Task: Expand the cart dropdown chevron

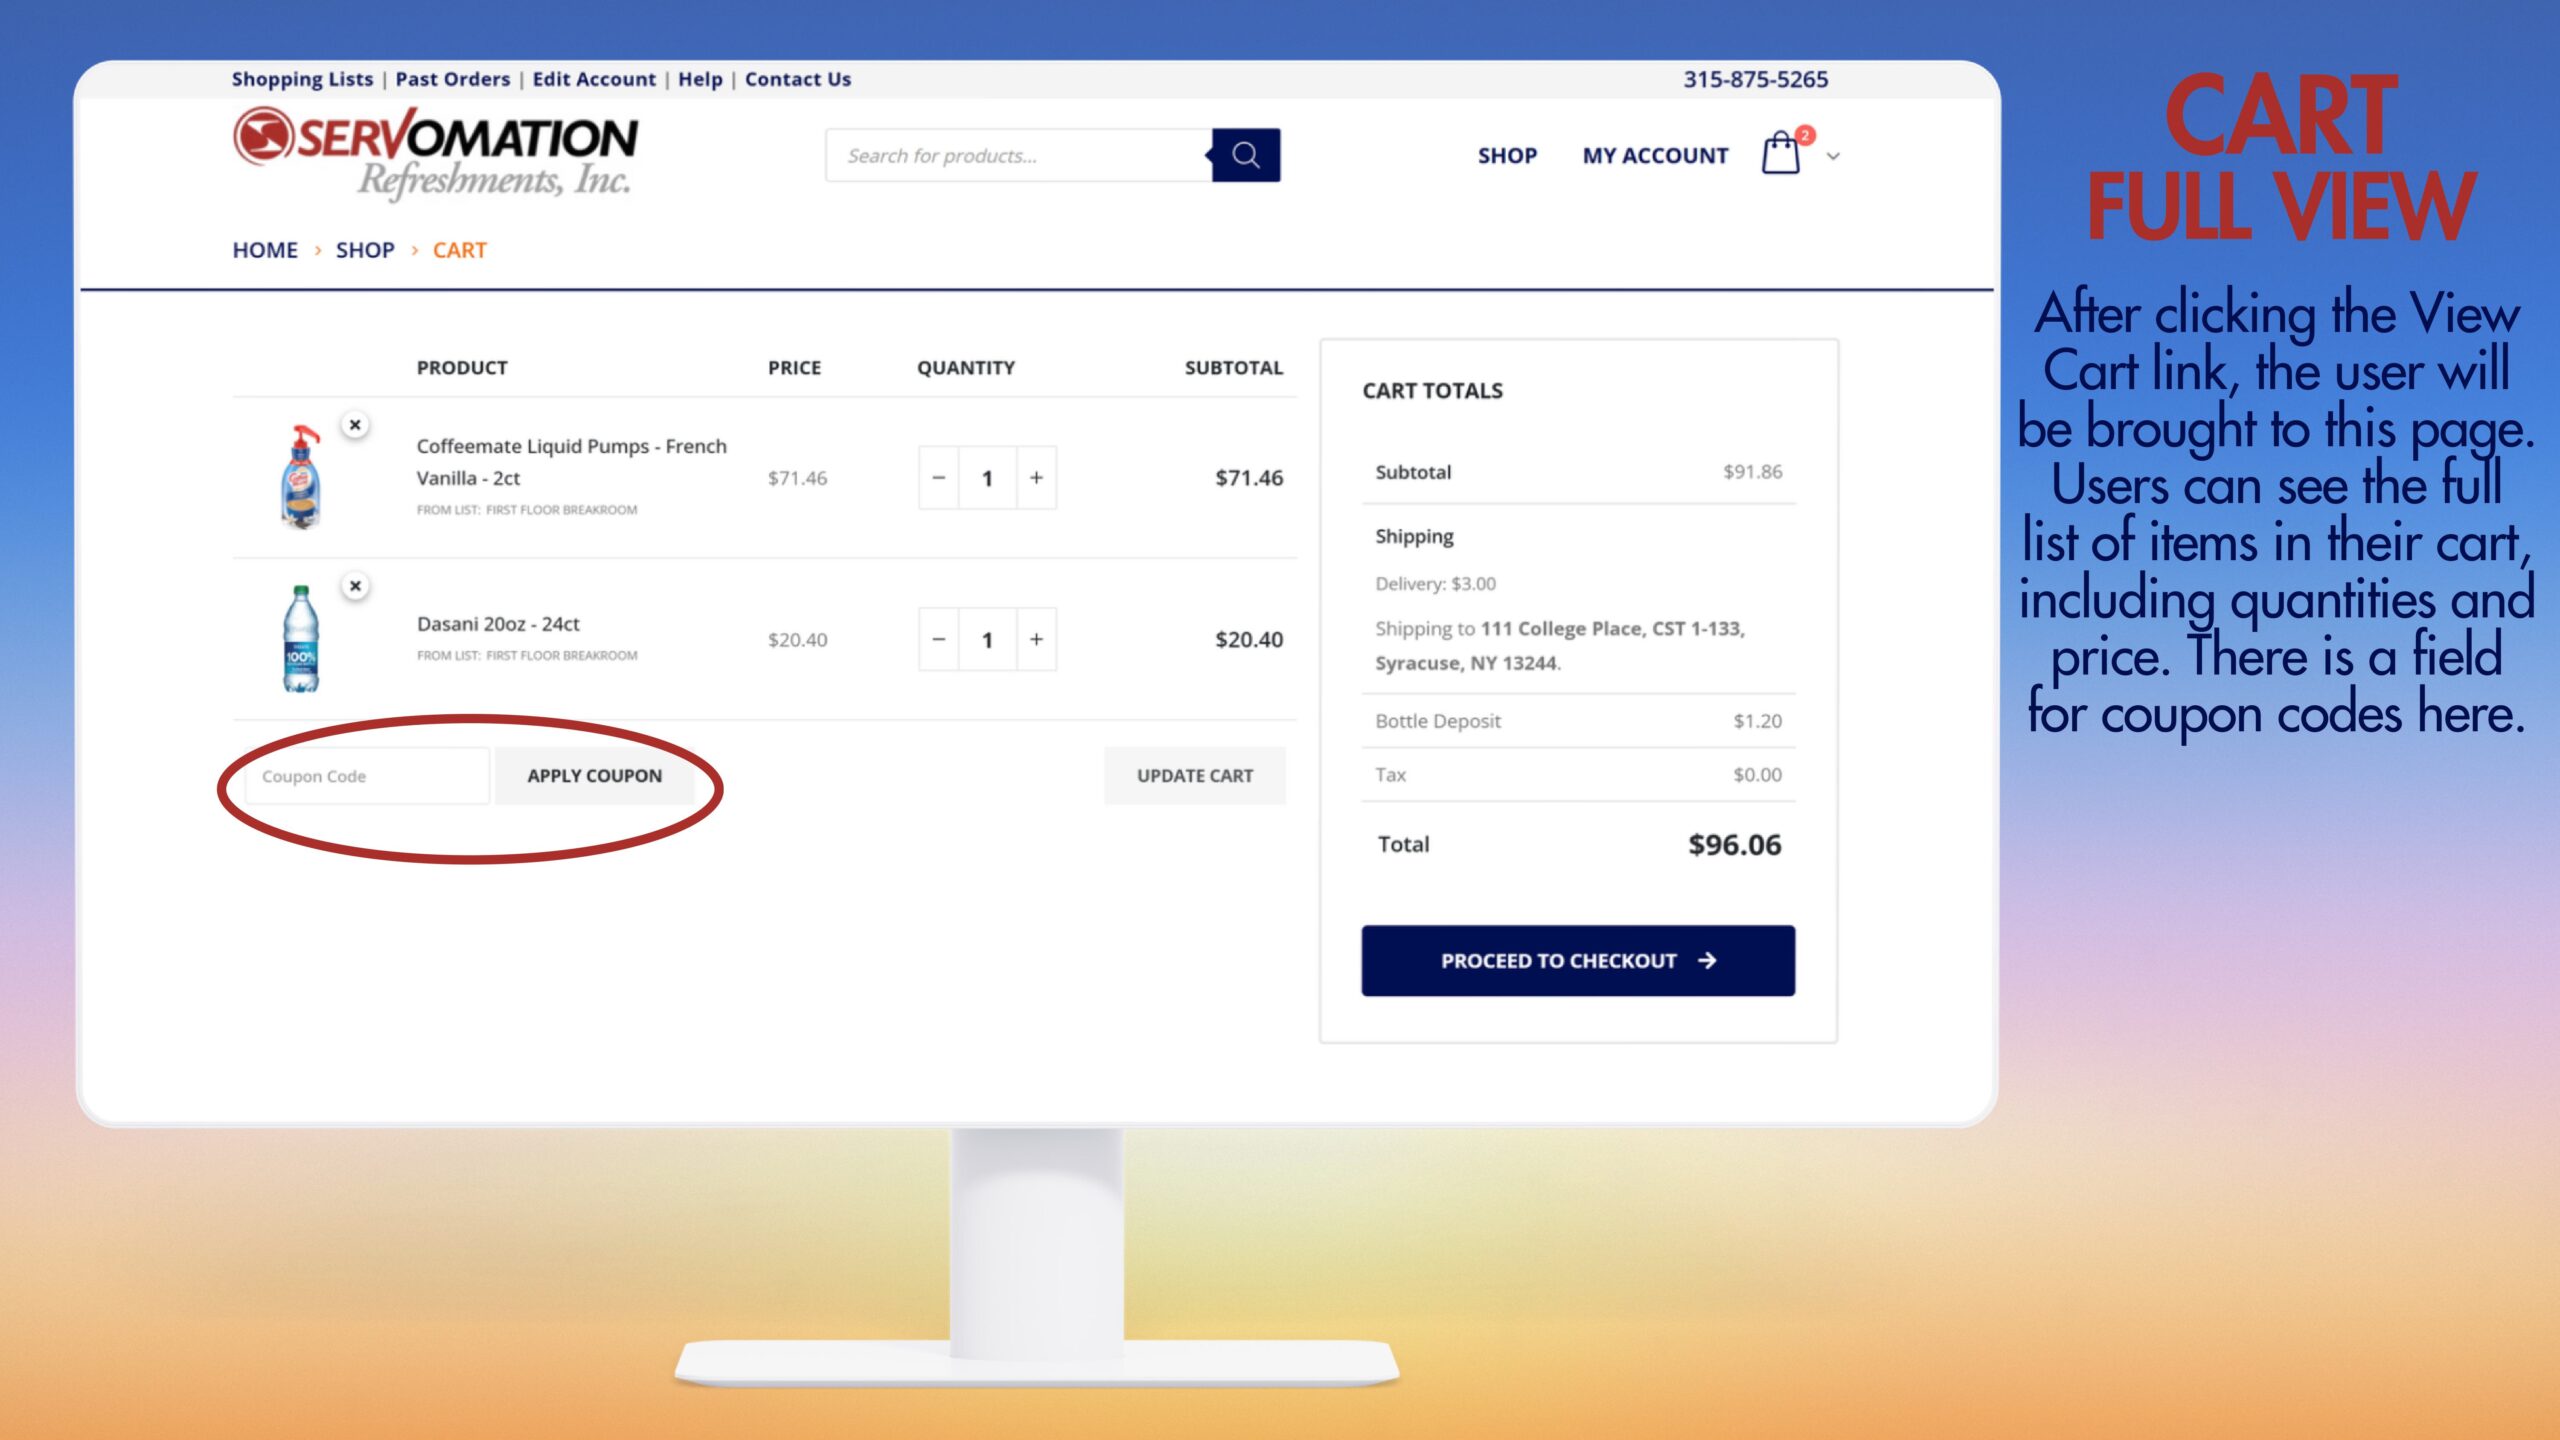Action: tap(1833, 156)
